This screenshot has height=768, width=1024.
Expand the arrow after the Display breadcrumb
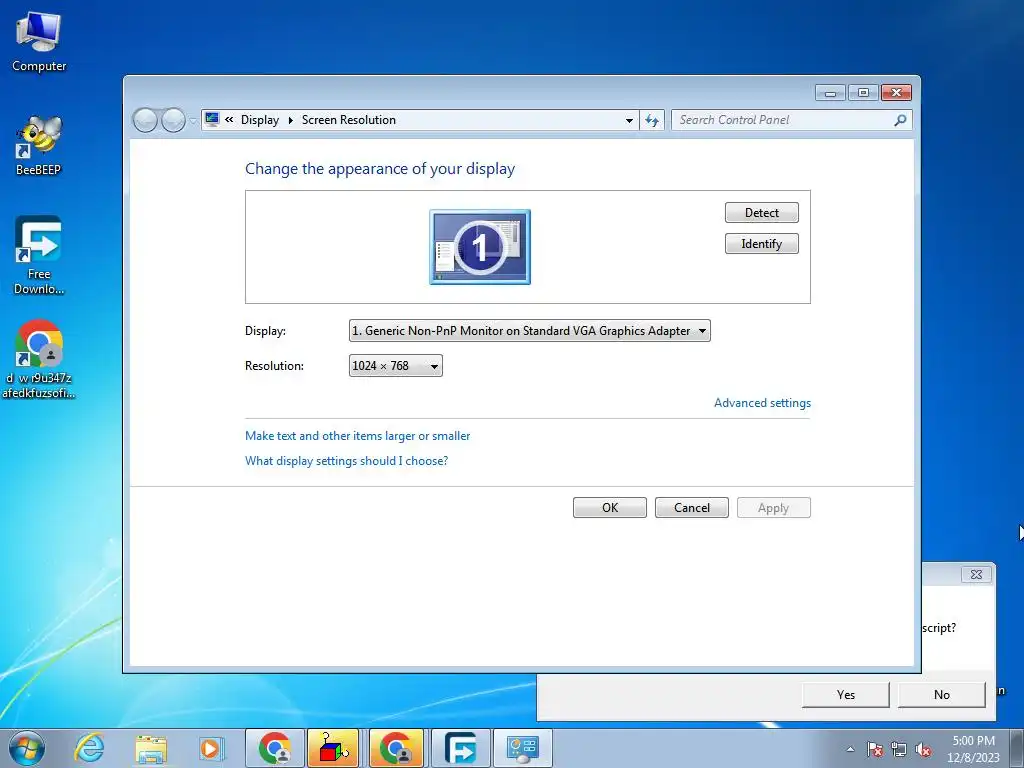[291, 120]
